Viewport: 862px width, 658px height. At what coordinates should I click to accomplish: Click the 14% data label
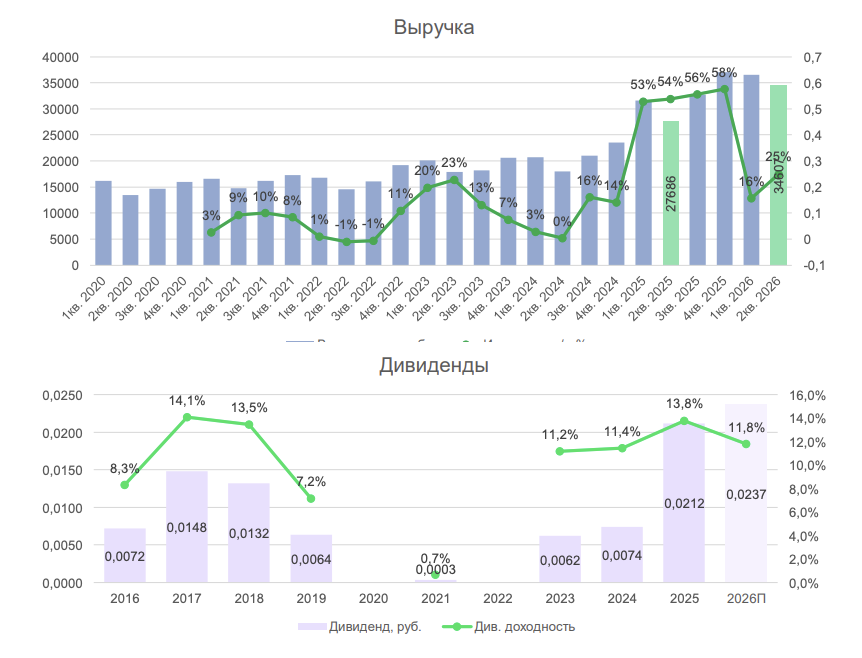click(x=616, y=186)
